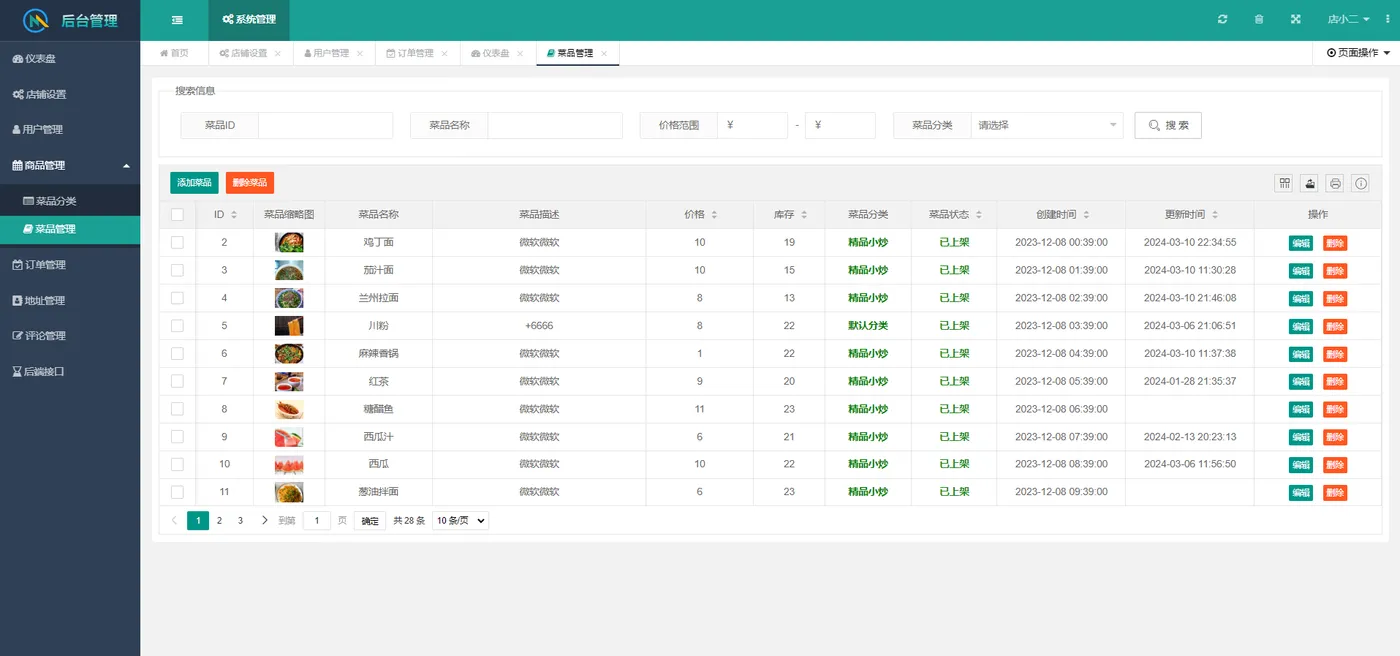Image resolution: width=1400 pixels, height=656 pixels.
Task: Open the 店小二 user dropdown
Action: pyautogui.click(x=1349, y=19)
